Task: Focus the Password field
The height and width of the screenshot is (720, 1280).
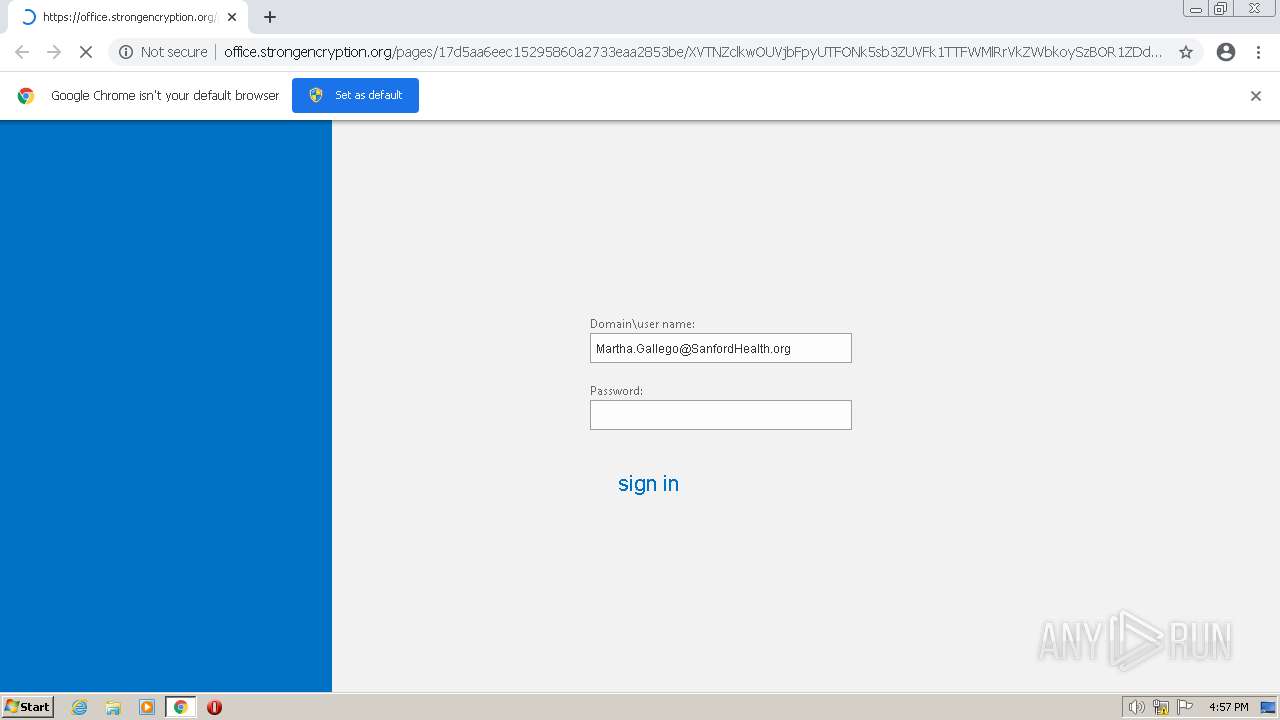Action: point(721,415)
